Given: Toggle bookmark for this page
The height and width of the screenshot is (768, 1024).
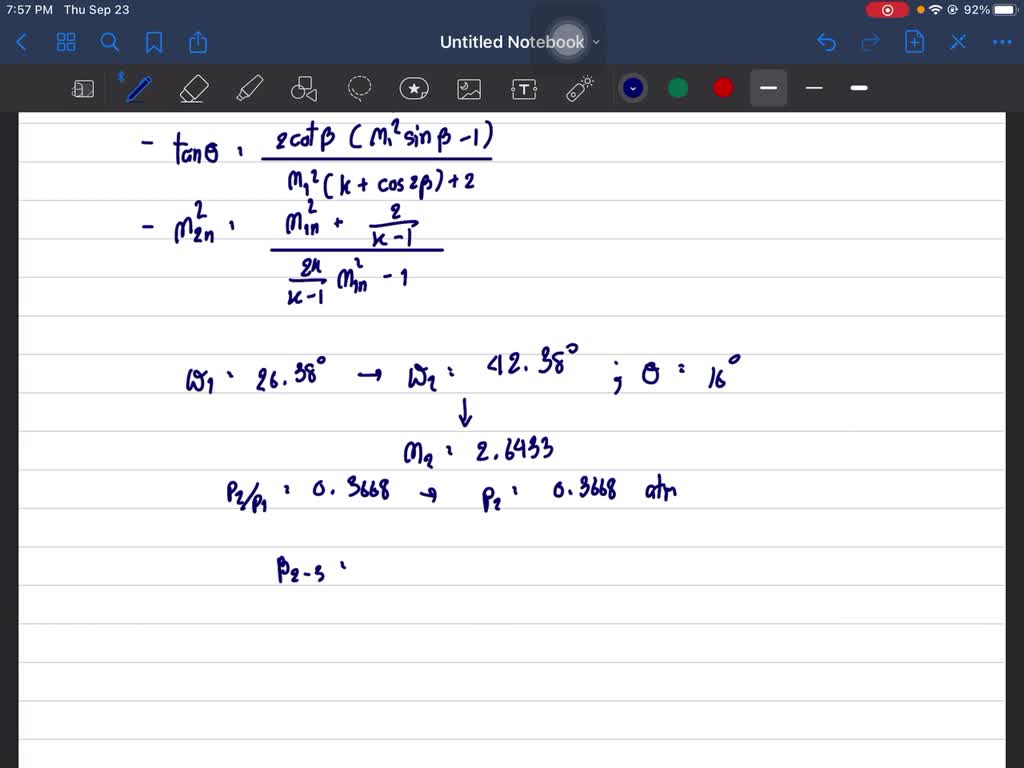Looking at the screenshot, I should point(154,42).
